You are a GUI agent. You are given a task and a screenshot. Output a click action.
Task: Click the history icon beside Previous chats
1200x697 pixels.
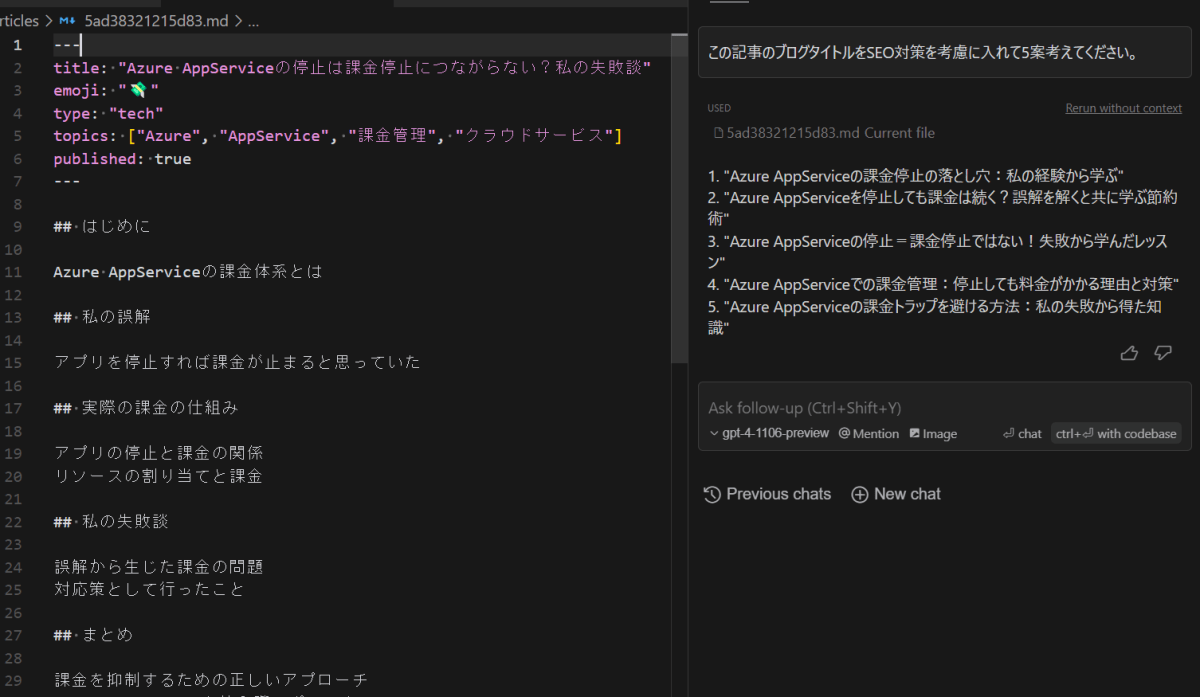[712, 494]
